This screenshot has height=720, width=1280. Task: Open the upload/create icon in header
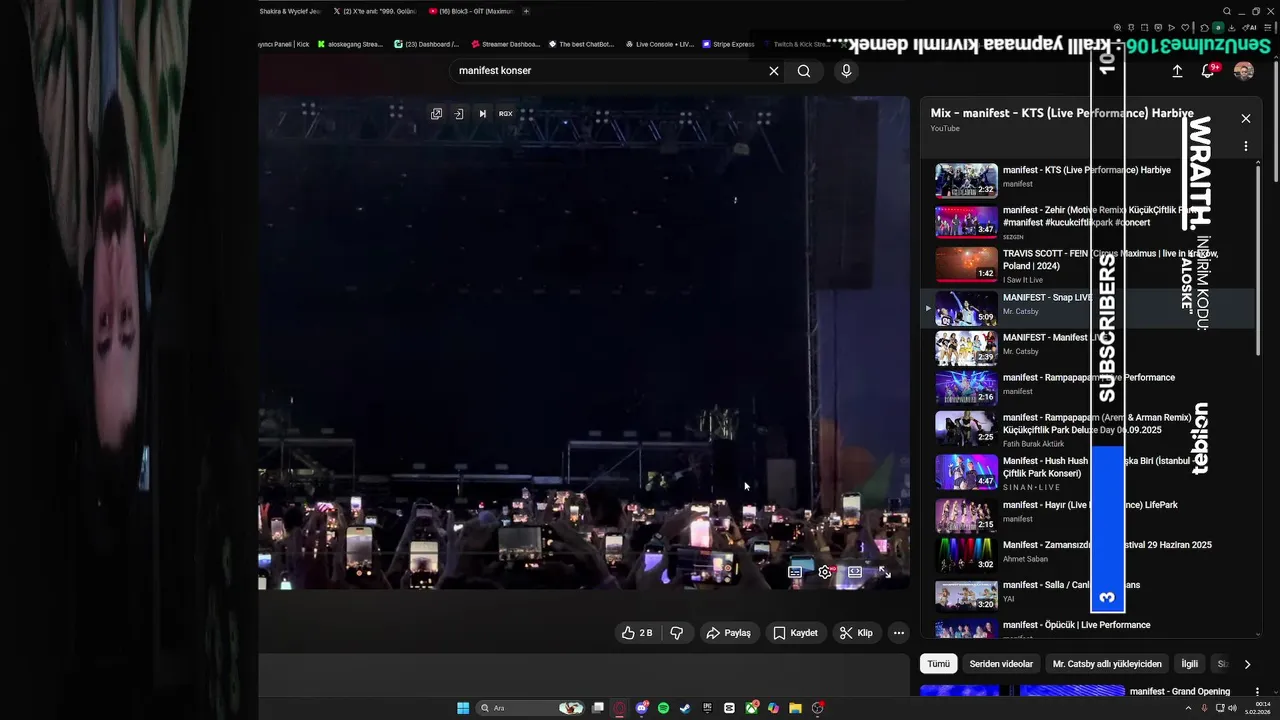click(1177, 71)
